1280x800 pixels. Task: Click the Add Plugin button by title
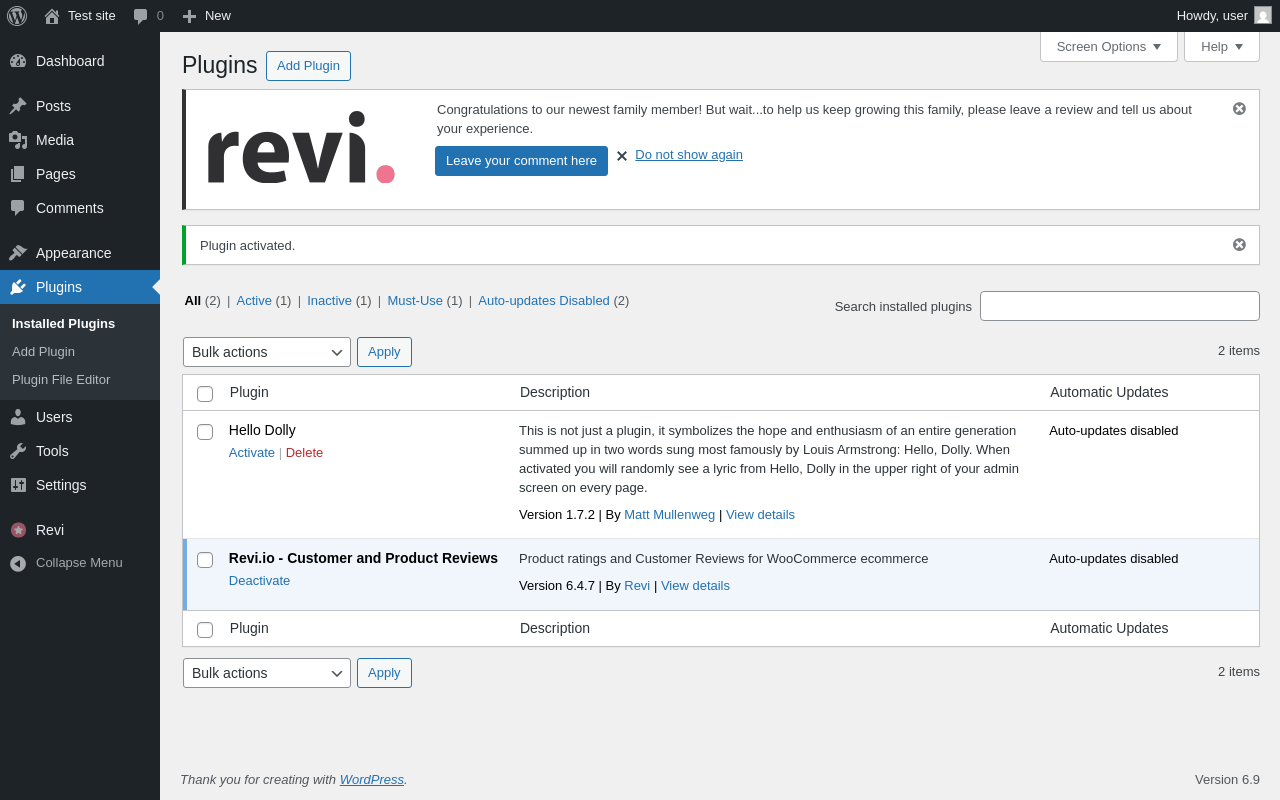coord(308,66)
